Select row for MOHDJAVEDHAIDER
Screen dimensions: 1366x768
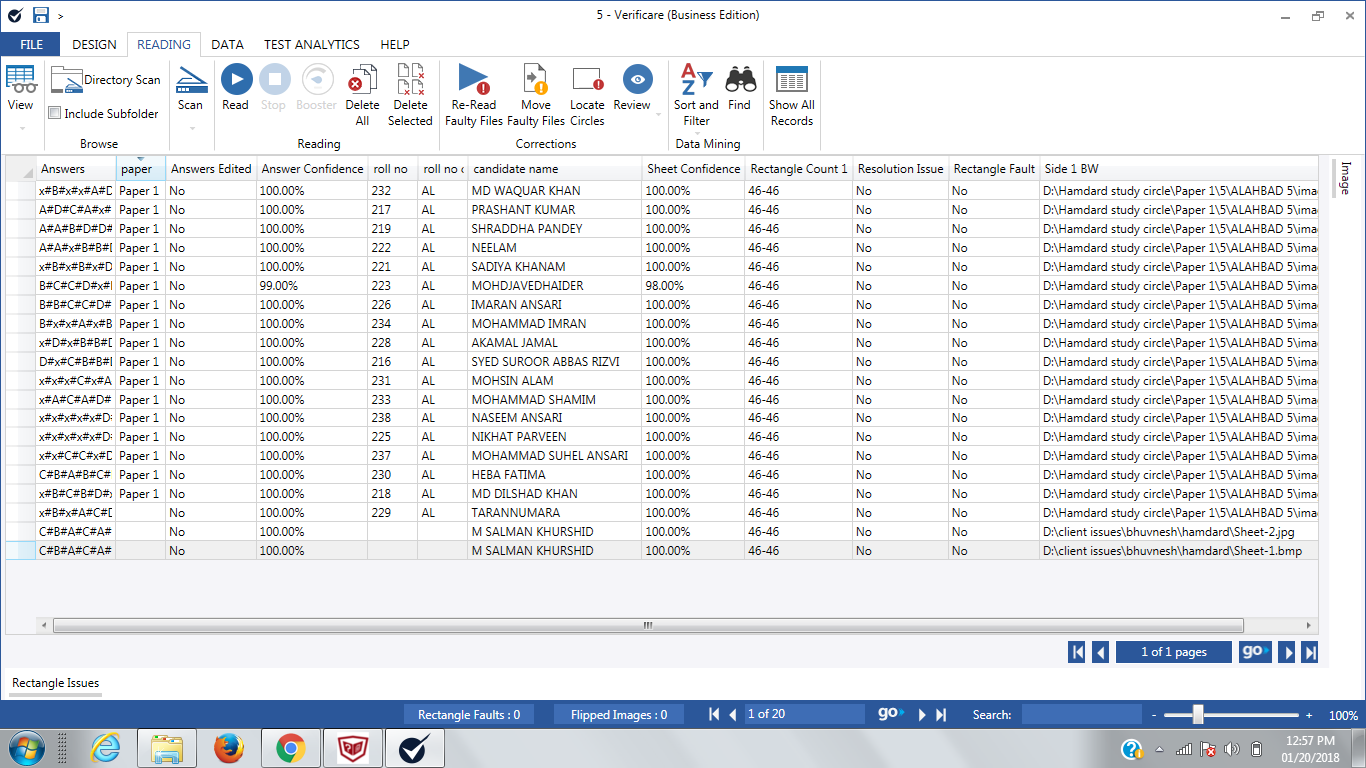click(662, 285)
